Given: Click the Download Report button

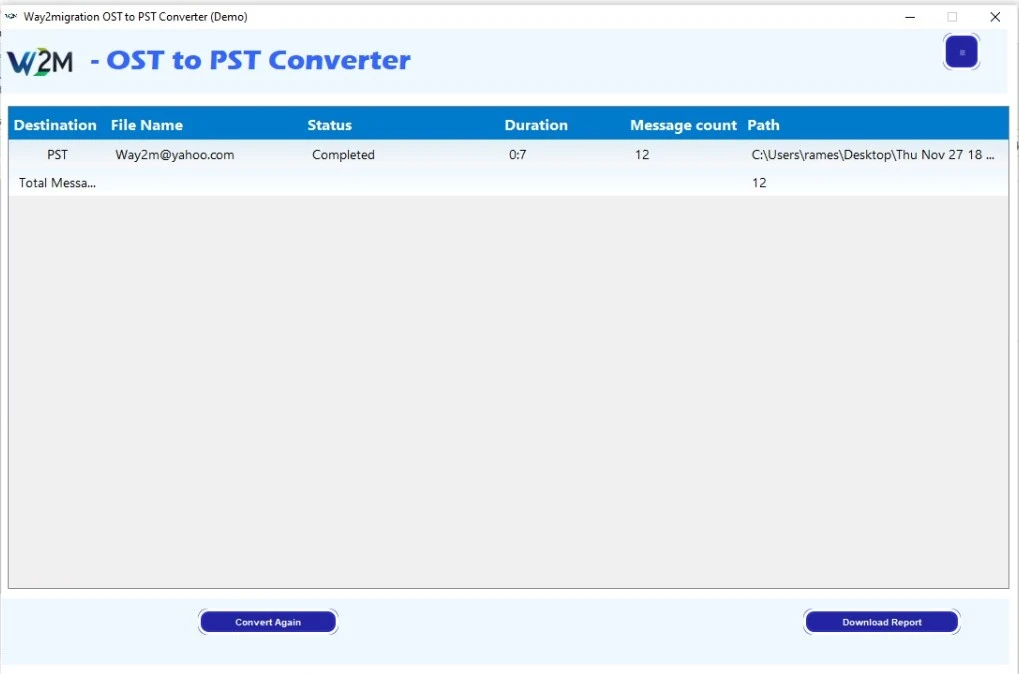Looking at the screenshot, I should [881, 622].
